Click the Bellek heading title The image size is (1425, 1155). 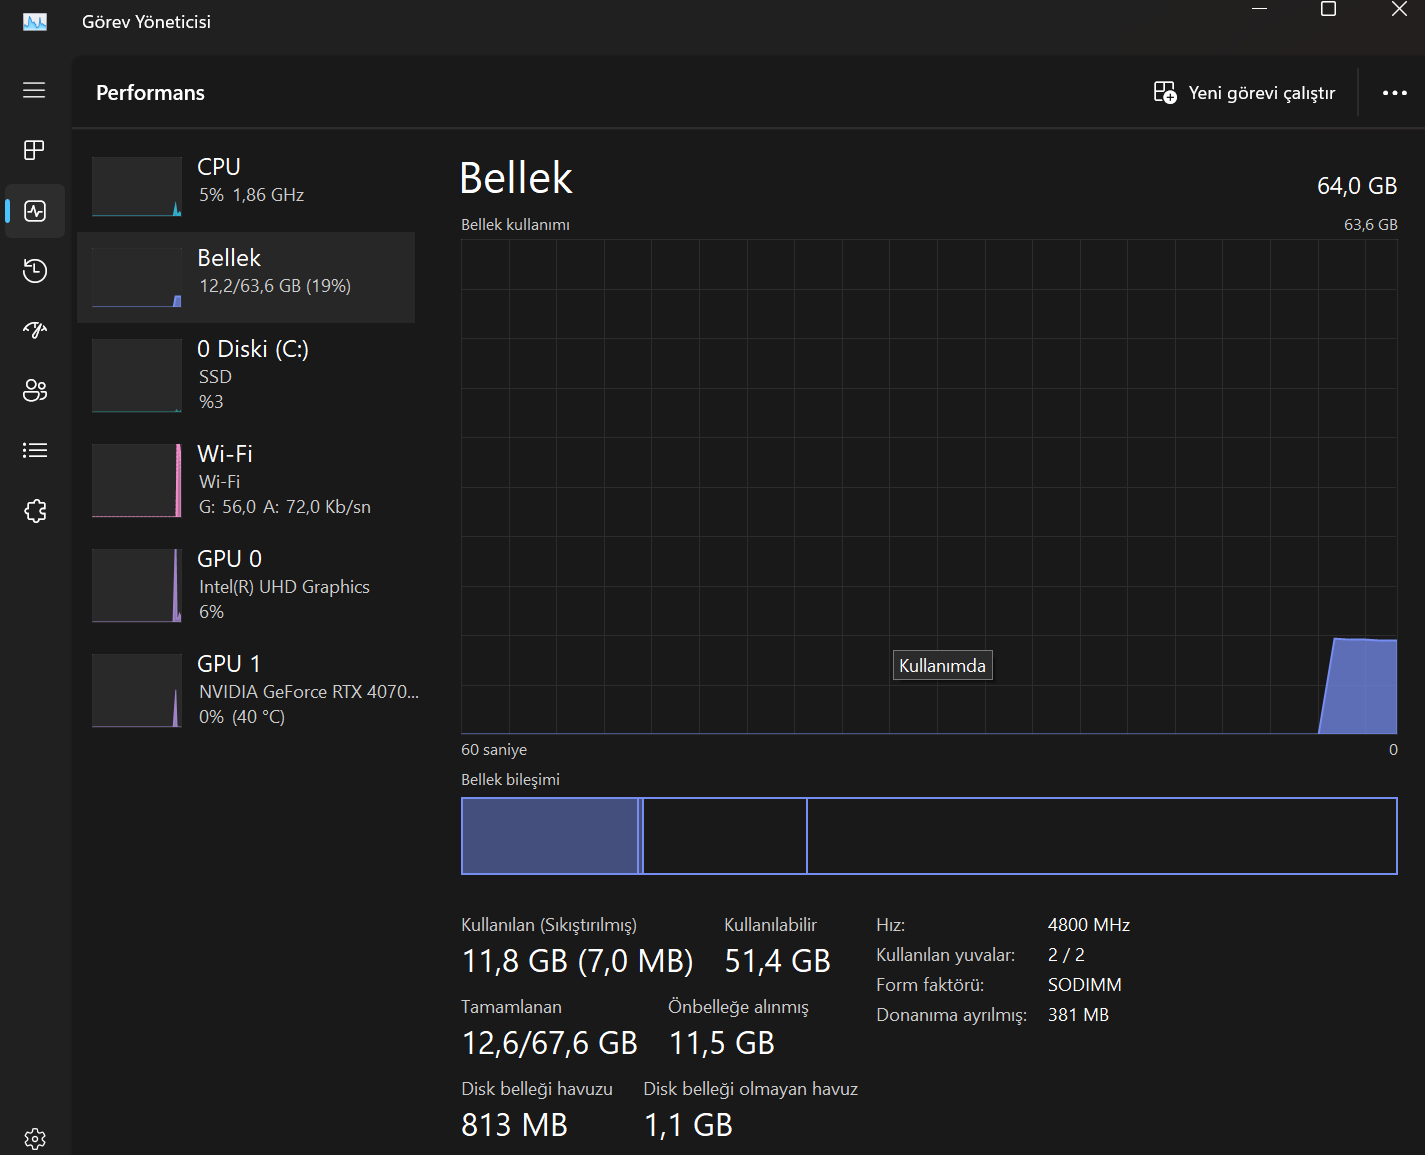coord(516,179)
